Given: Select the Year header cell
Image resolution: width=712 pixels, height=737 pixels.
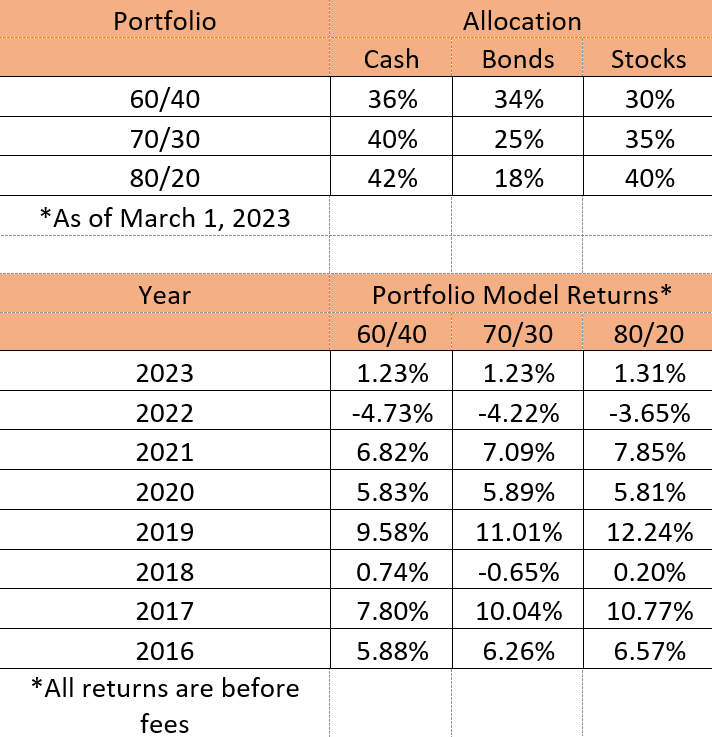Looking at the screenshot, I should 165,295.
